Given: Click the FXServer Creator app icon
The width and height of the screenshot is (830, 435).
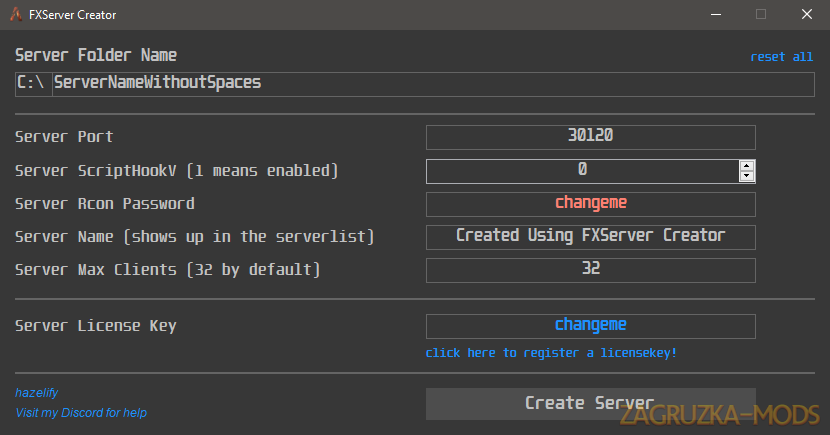Looking at the screenshot, I should point(16,14).
